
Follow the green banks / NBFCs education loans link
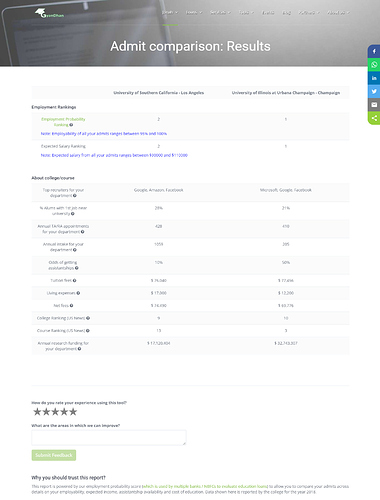tap(205, 487)
